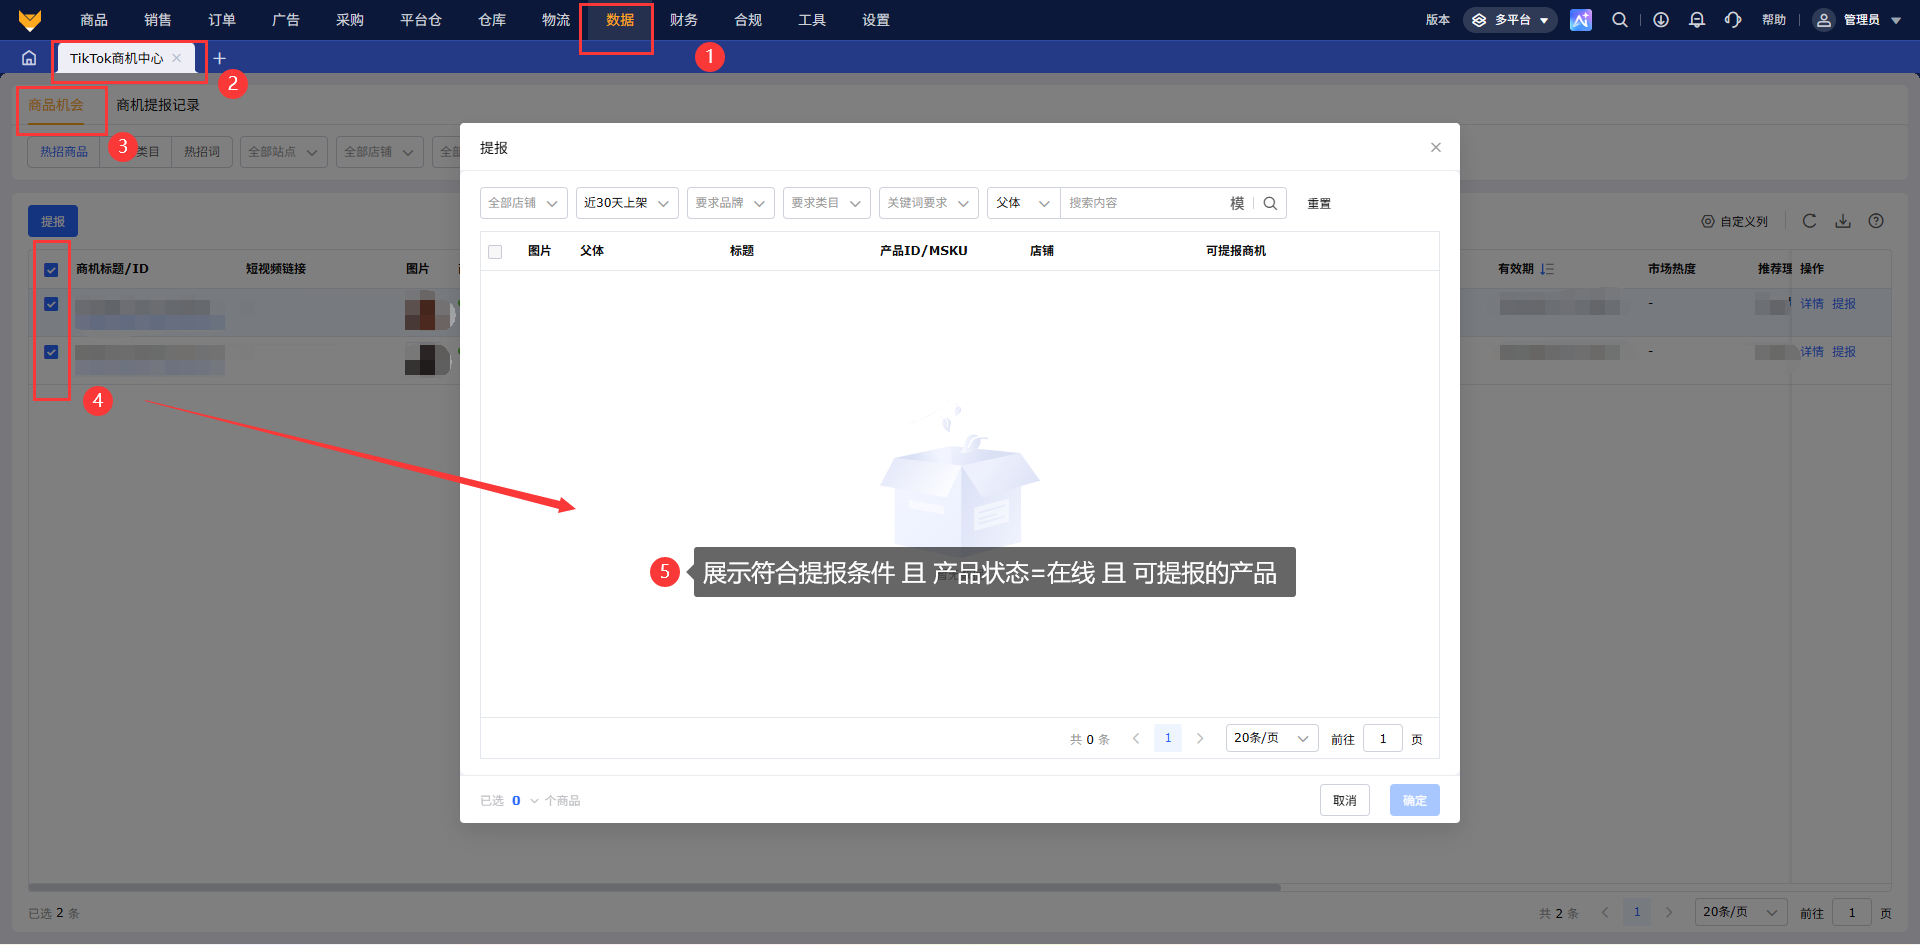Open 全部店铺 dropdown in dialog
Image resolution: width=1920 pixels, height=945 pixels.
tap(524, 203)
